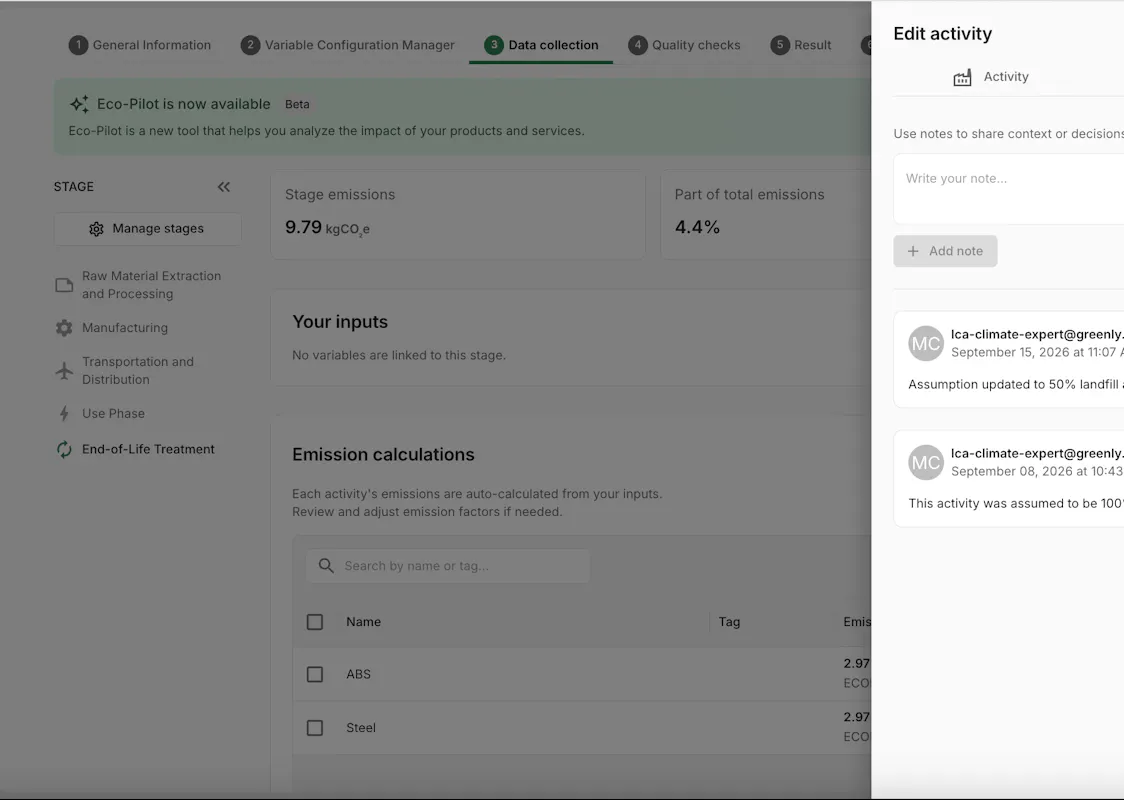Screen dimensions: 1124x800
Task: Click the Steel activity name
Action: pyautogui.click(x=361, y=728)
